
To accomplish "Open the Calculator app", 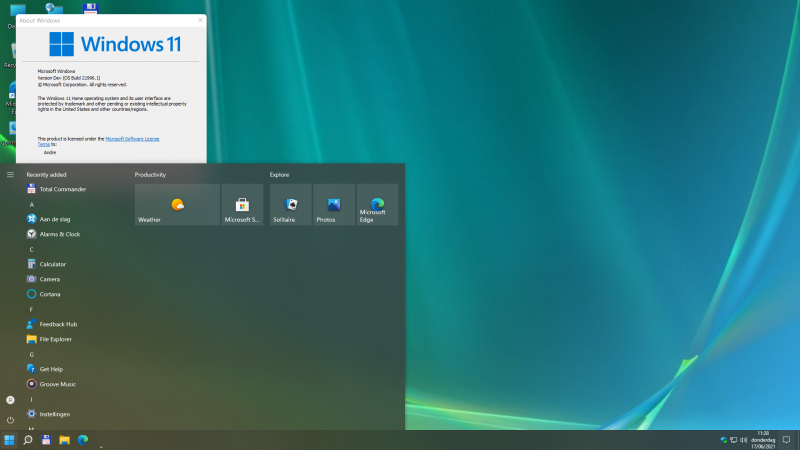I will tap(52, 264).
